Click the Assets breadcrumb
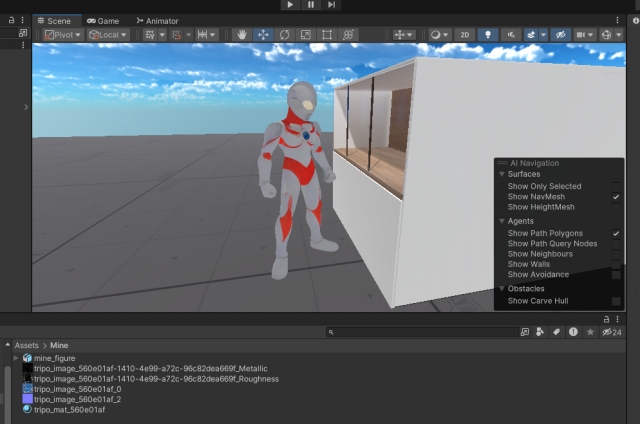This screenshot has height=424, width=640. [x=27, y=345]
